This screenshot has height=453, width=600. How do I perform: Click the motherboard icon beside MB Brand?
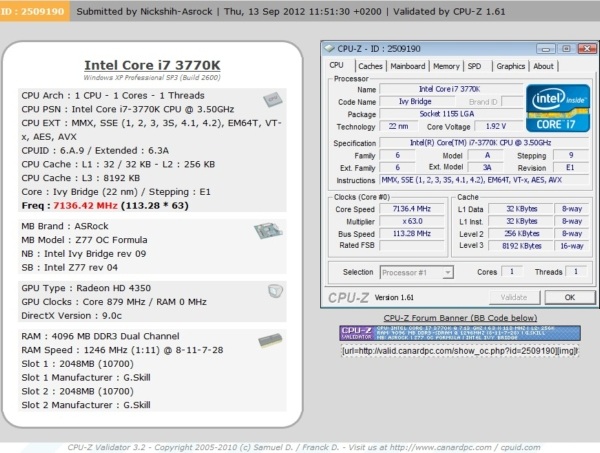coord(268,230)
